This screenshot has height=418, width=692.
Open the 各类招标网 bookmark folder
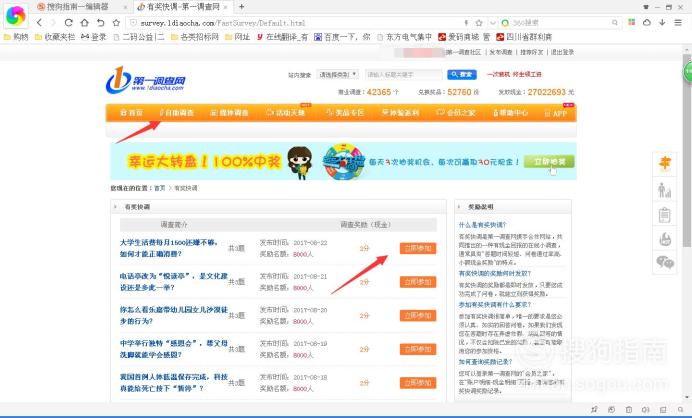(x=195, y=37)
